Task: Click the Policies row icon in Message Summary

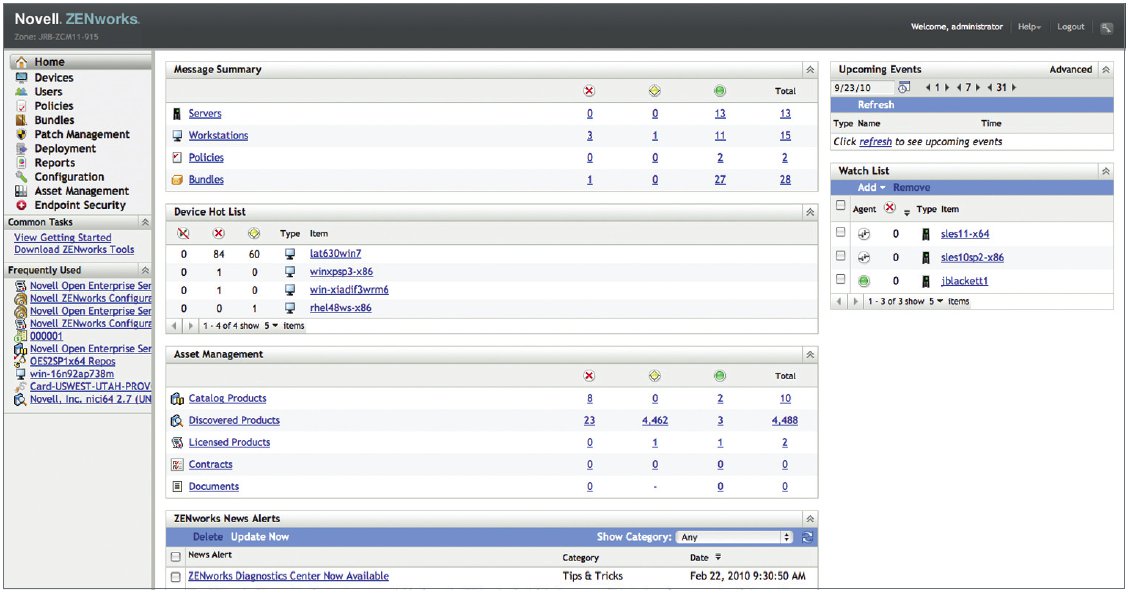Action: [x=177, y=158]
